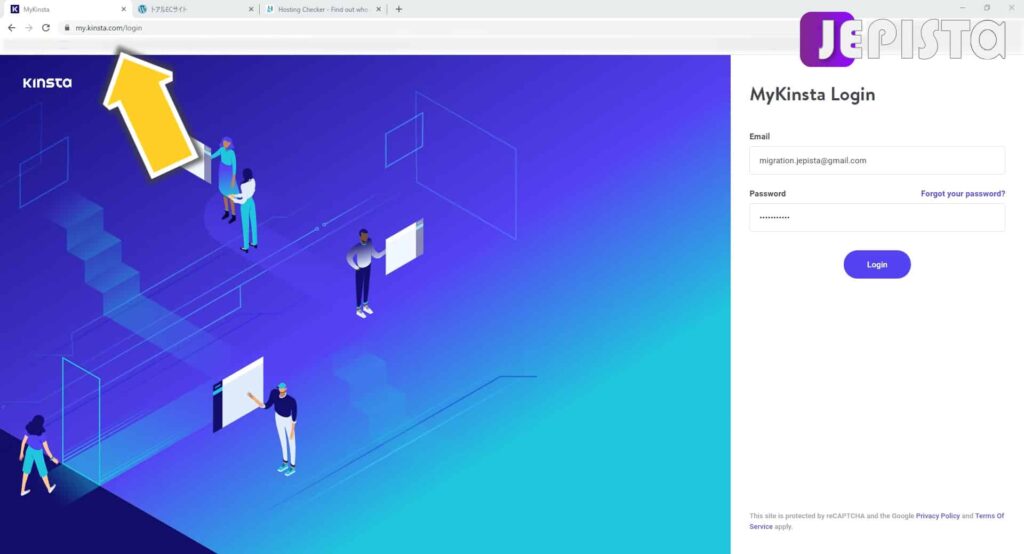Switch to the MyKinsta tab
Screen dimensions: 1024x554
[65, 9]
